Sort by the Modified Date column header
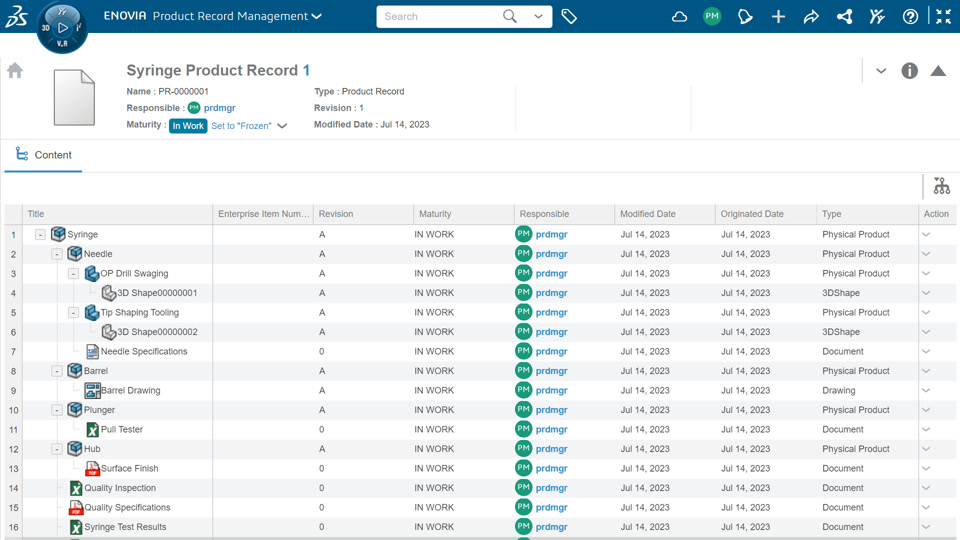 point(648,214)
